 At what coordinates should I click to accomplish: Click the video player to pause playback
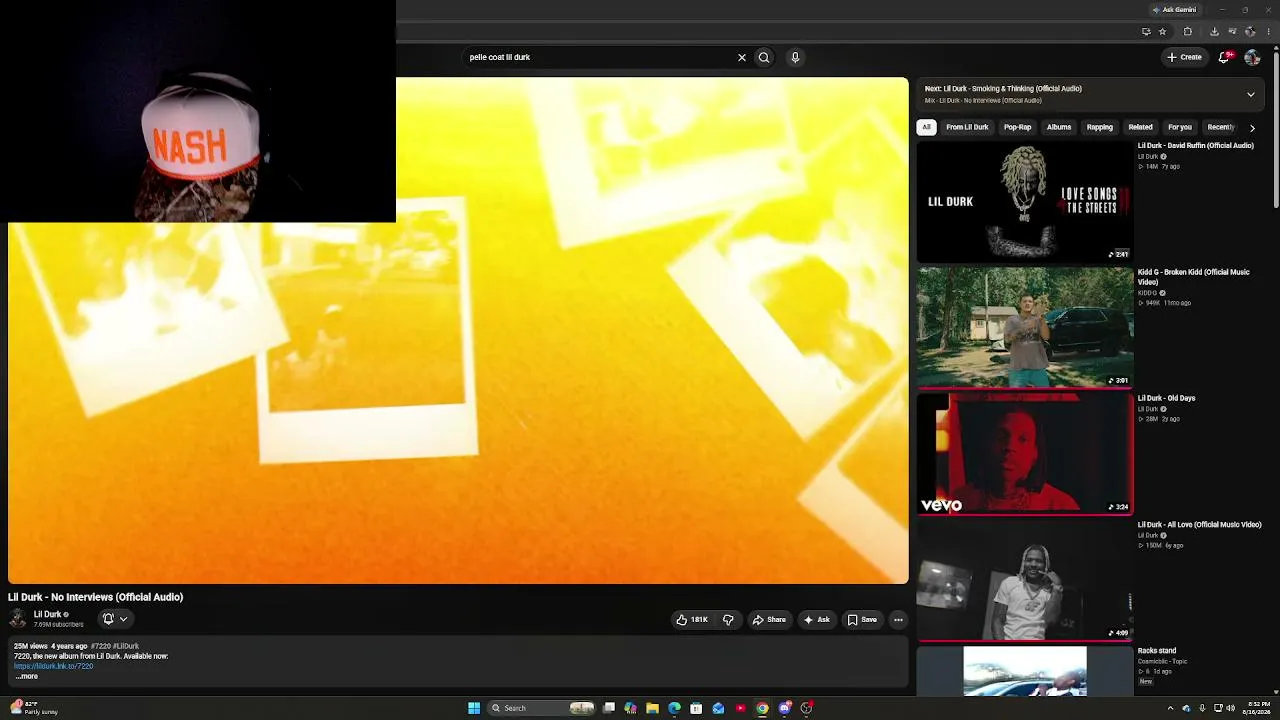(x=458, y=331)
